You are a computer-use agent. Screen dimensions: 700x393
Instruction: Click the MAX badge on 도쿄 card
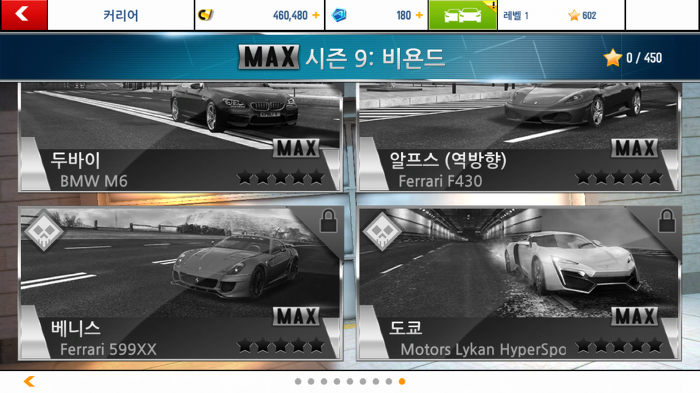click(635, 317)
